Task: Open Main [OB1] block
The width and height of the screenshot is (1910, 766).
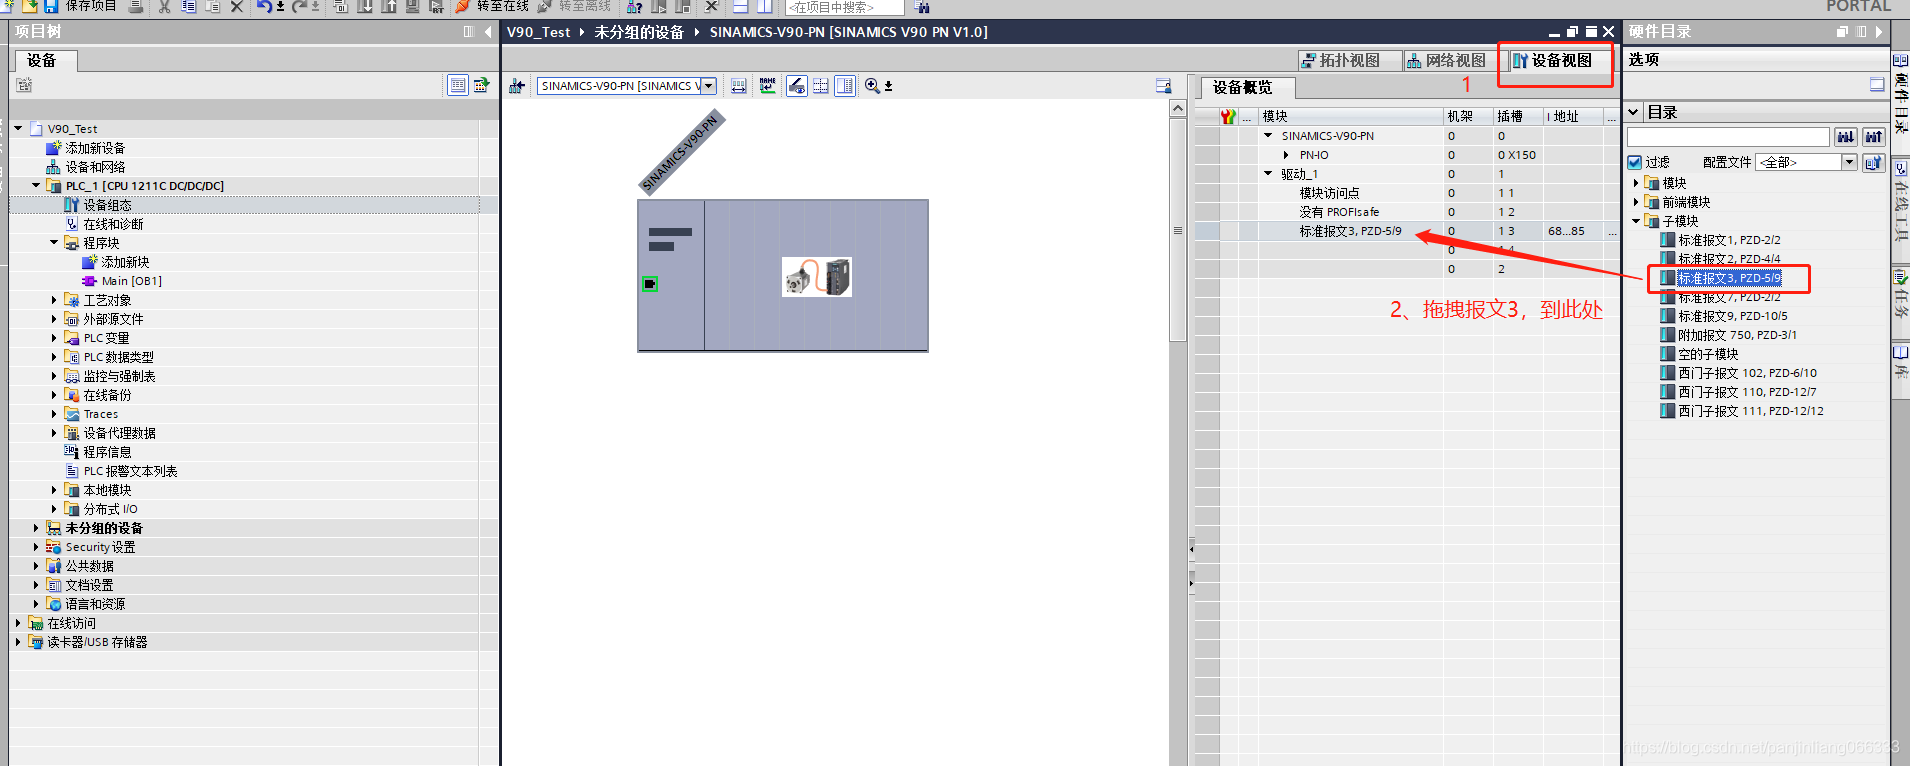Action: click(131, 281)
